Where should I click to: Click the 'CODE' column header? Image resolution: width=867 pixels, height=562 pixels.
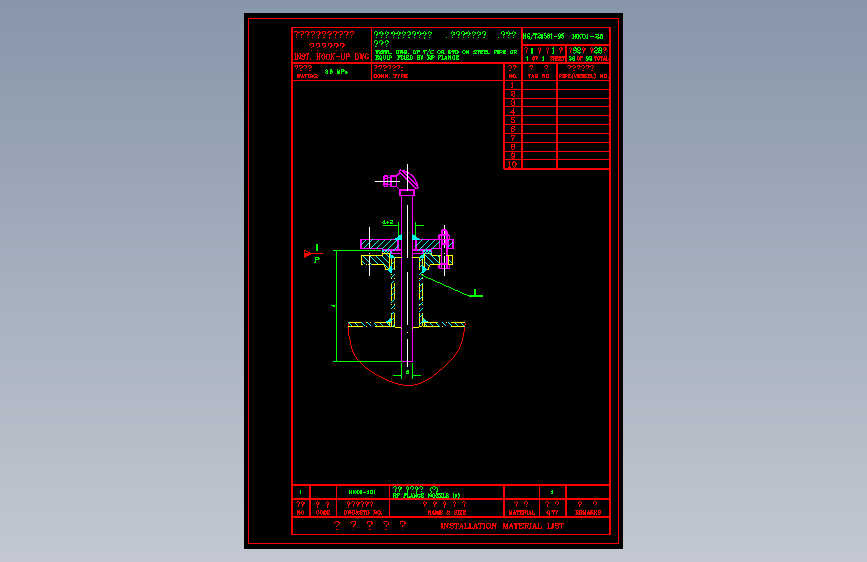(323, 513)
